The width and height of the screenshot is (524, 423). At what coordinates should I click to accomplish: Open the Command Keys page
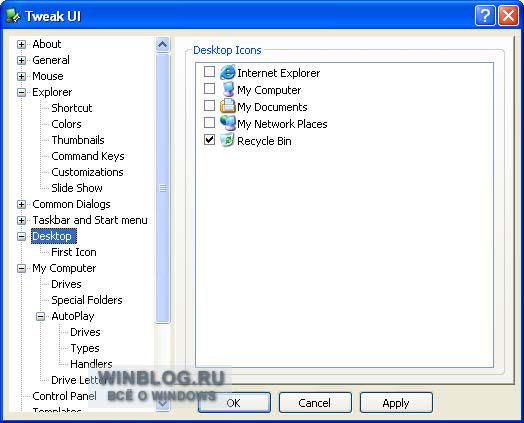point(88,156)
